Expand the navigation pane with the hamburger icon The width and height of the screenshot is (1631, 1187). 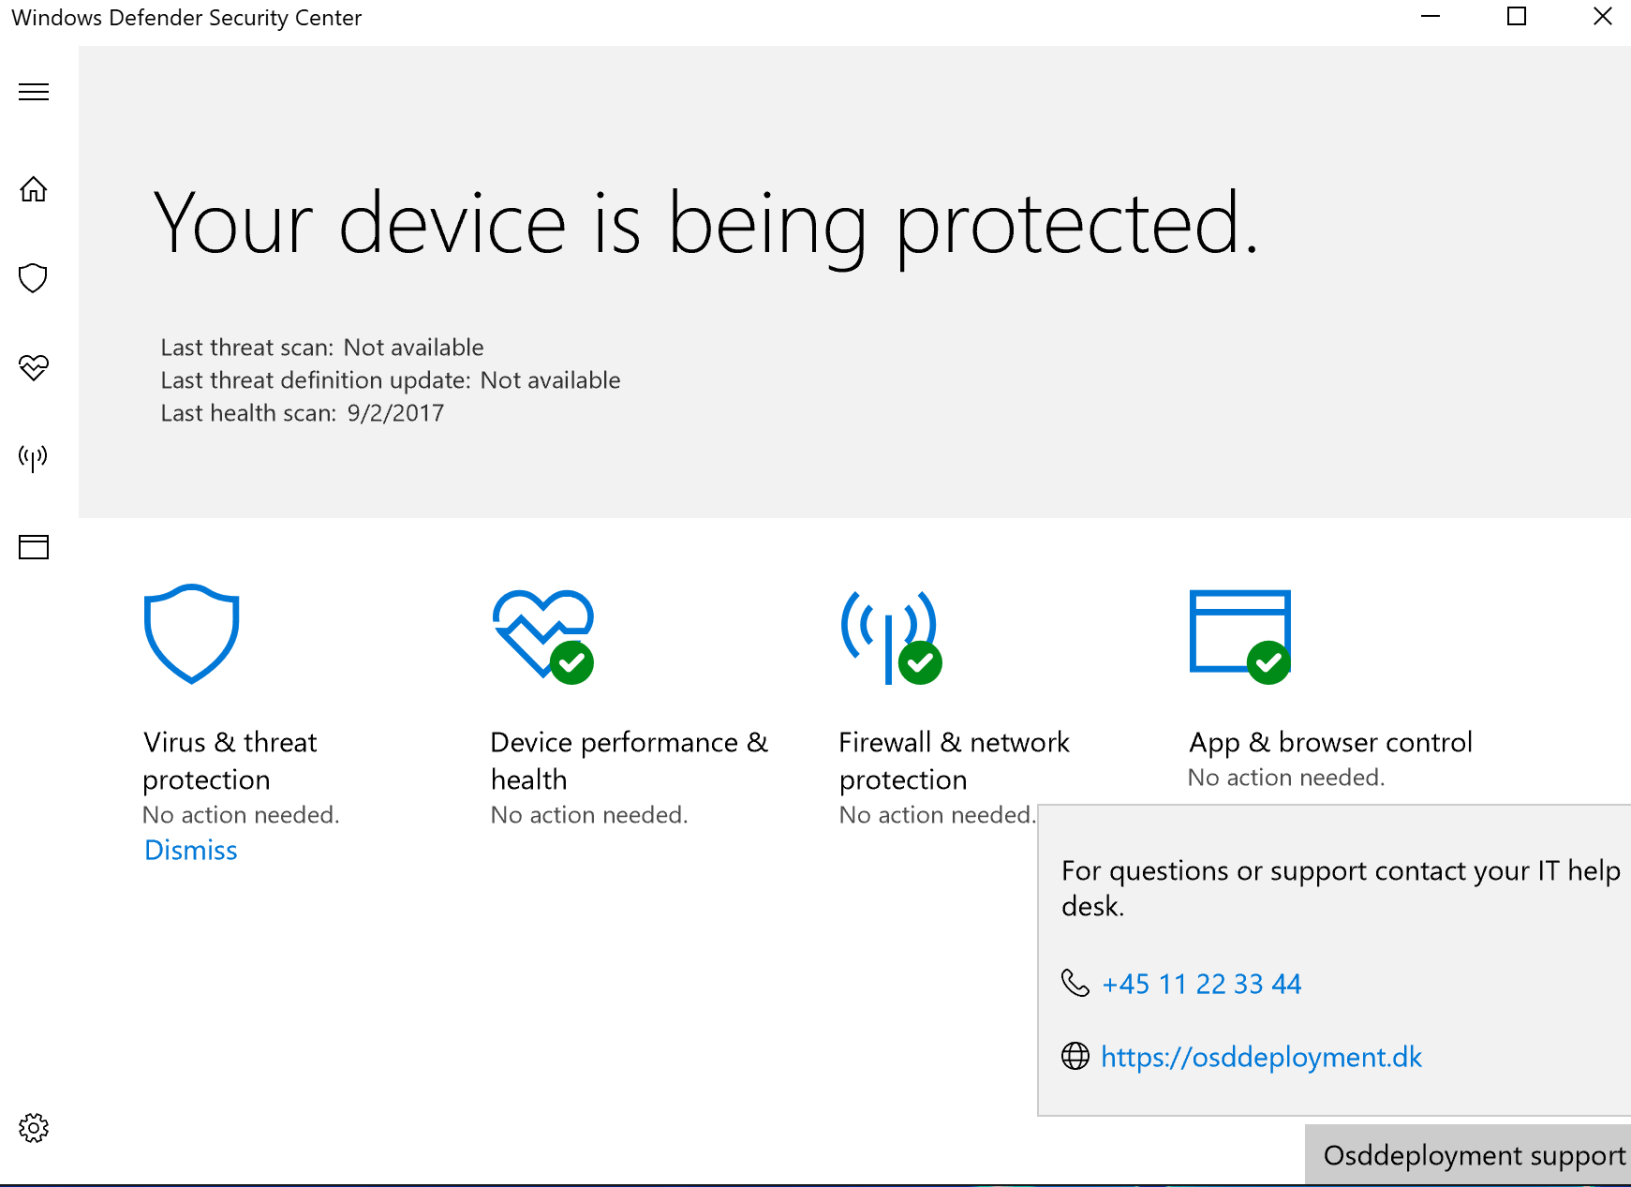coord(33,91)
